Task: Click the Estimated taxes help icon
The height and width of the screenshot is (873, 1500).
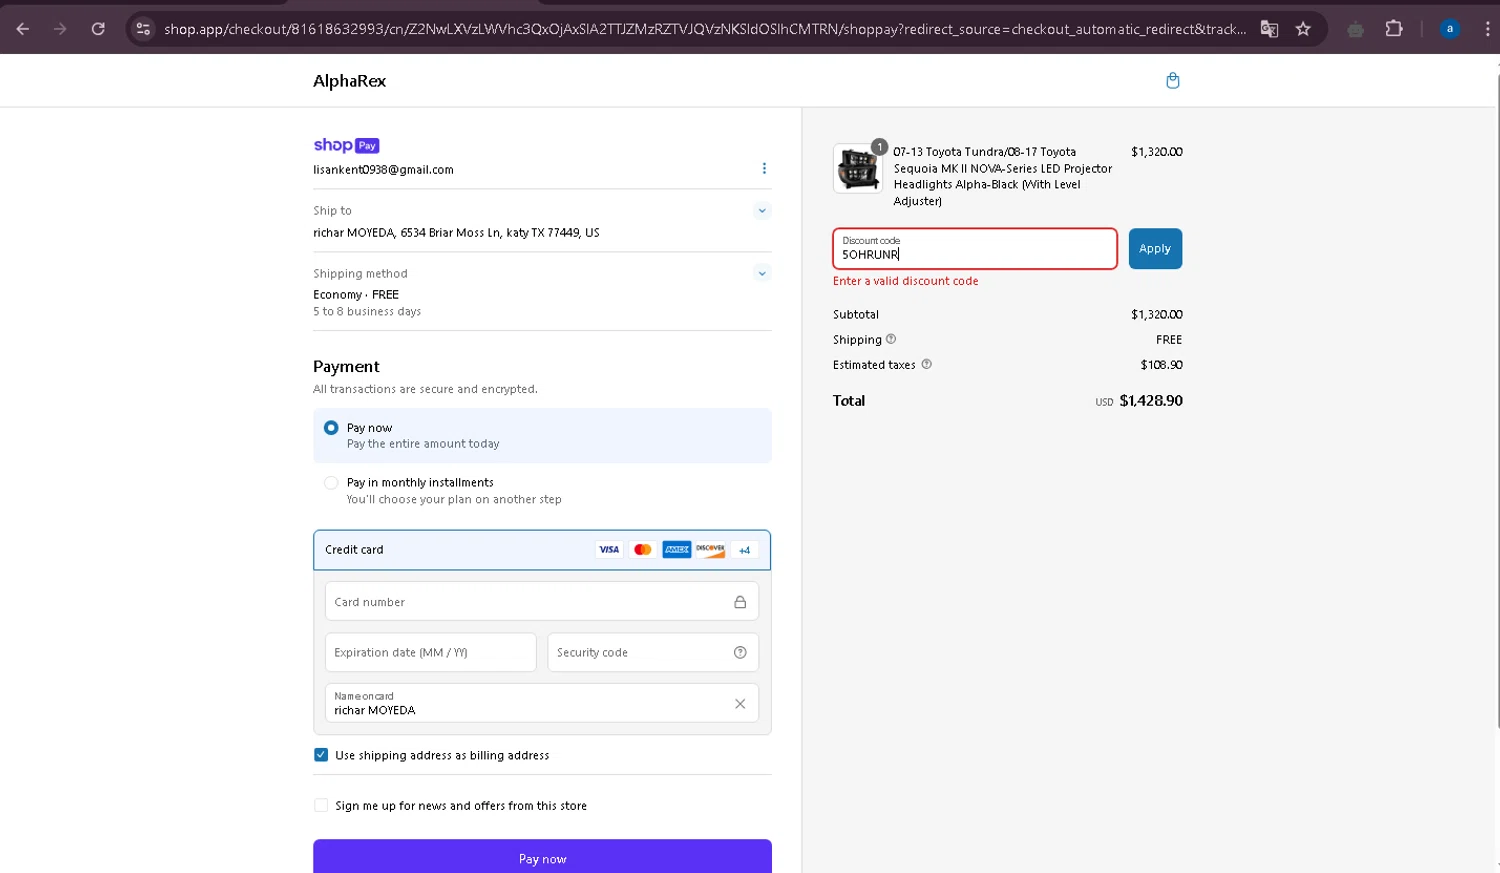Action: coord(926,364)
